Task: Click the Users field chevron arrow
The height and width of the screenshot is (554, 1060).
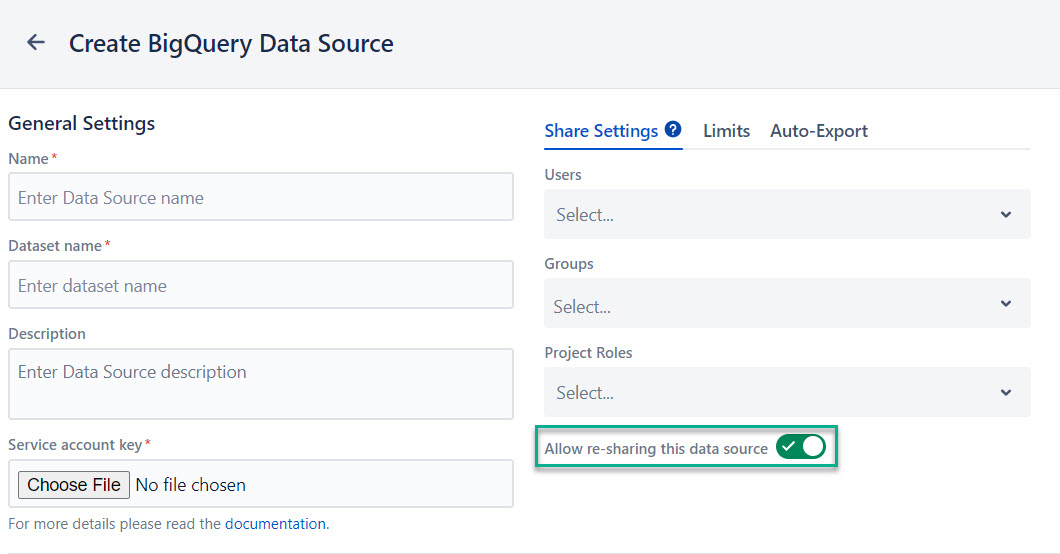Action: pyautogui.click(x=1006, y=215)
